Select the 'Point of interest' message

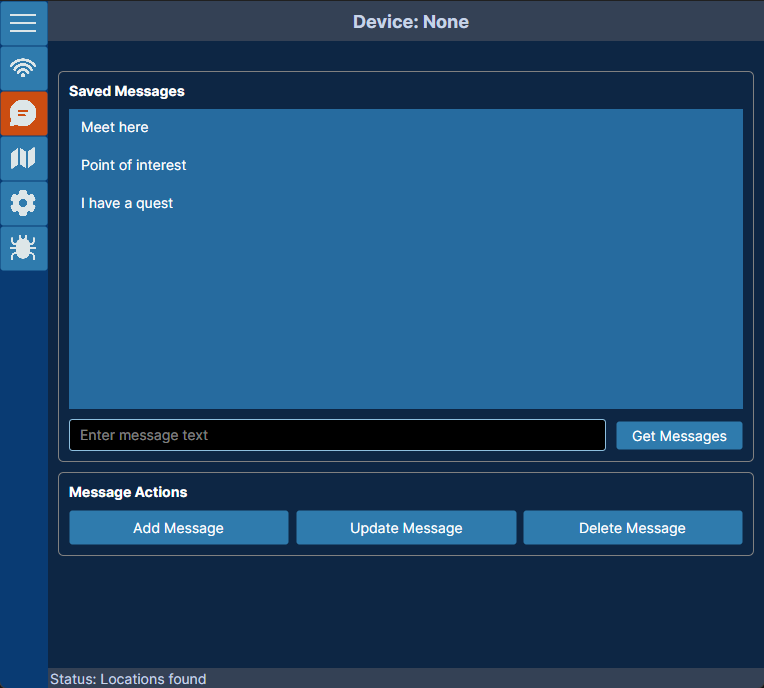405,165
